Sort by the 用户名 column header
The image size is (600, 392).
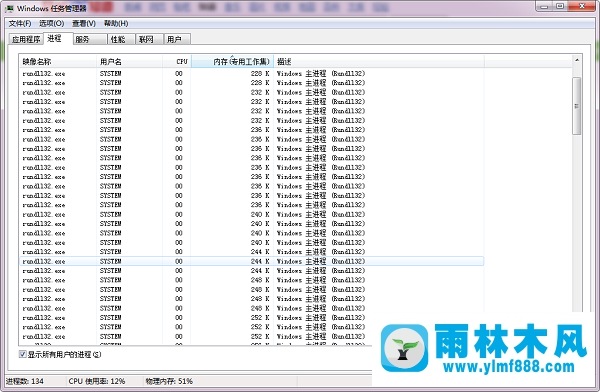pyautogui.click(x=129, y=62)
